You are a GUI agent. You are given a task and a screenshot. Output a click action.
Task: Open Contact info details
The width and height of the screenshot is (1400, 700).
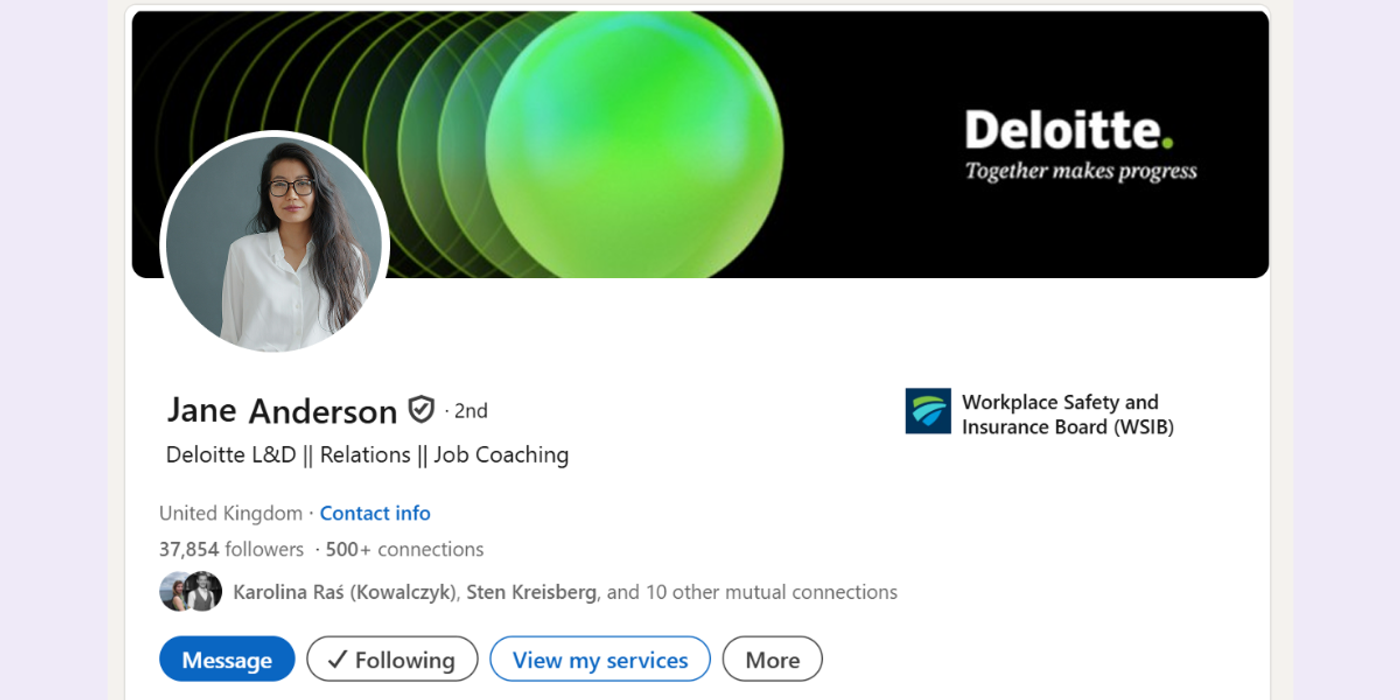point(375,513)
